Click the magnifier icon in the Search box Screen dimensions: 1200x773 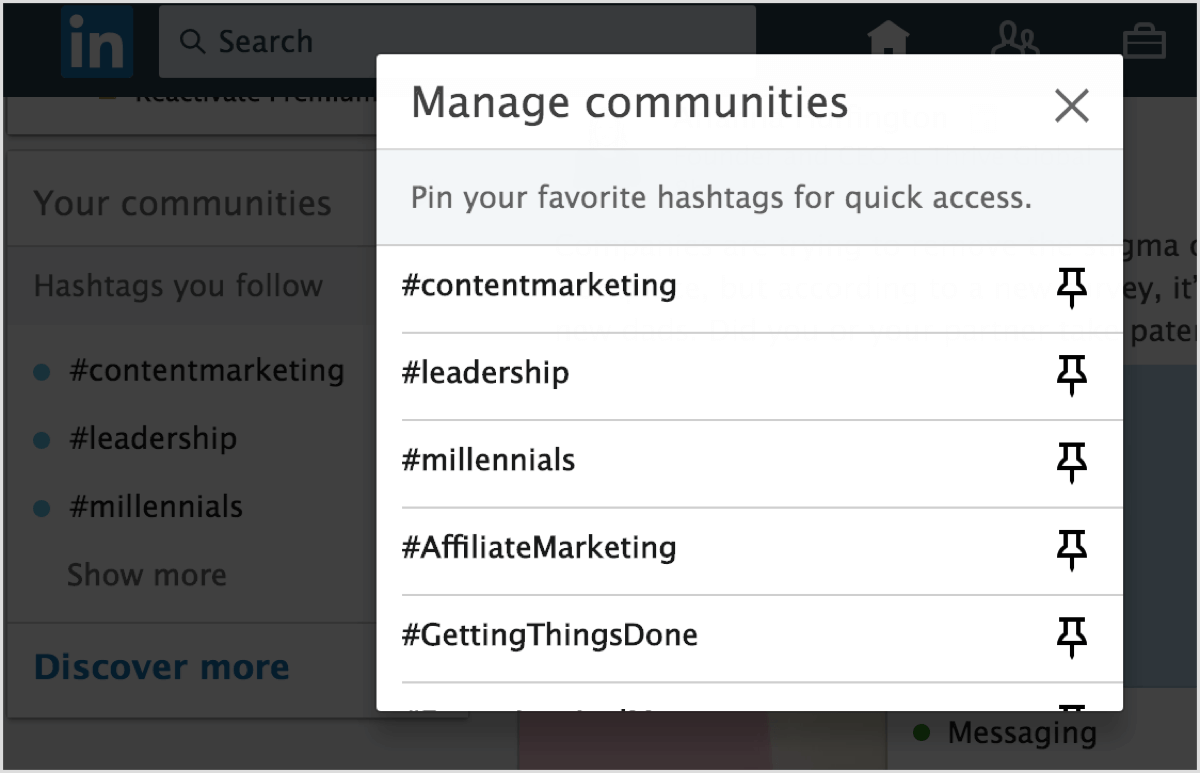pyautogui.click(x=191, y=42)
